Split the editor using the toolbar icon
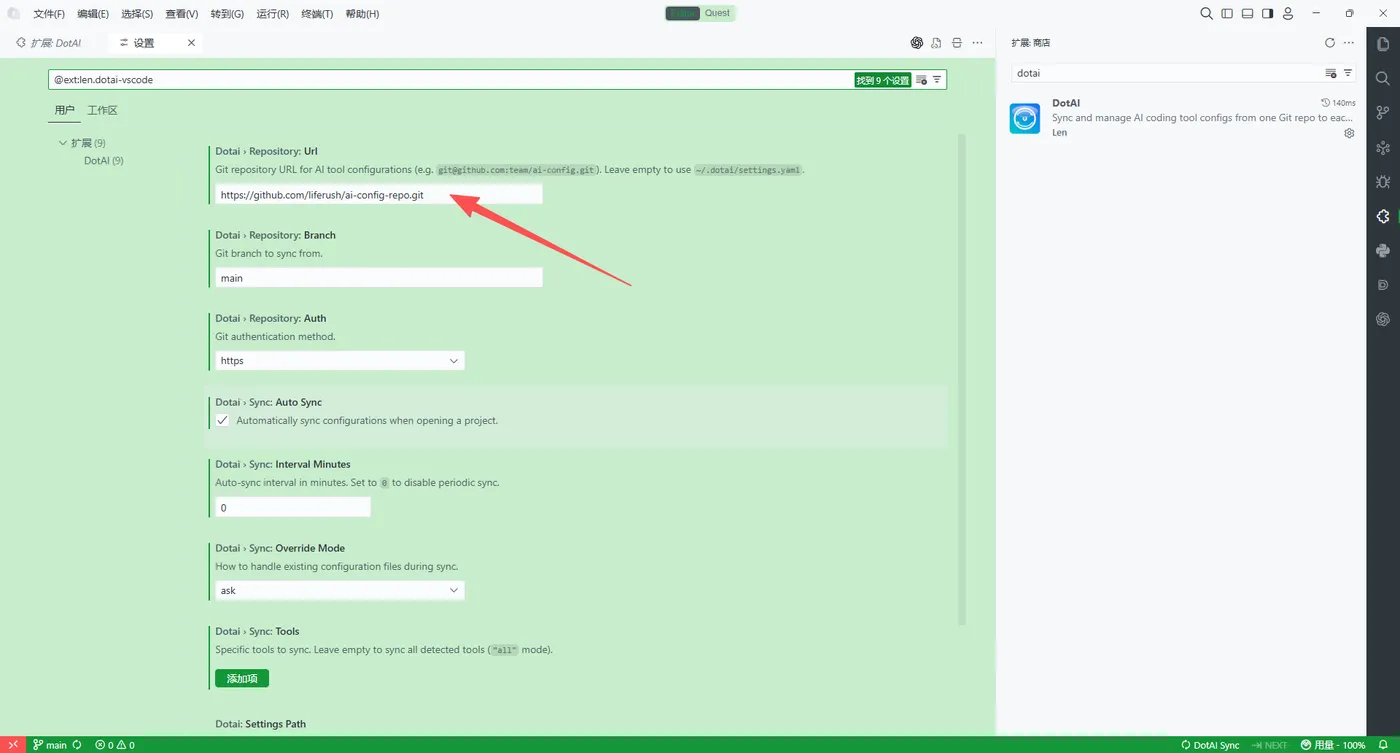The width and height of the screenshot is (1400, 753). click(957, 43)
